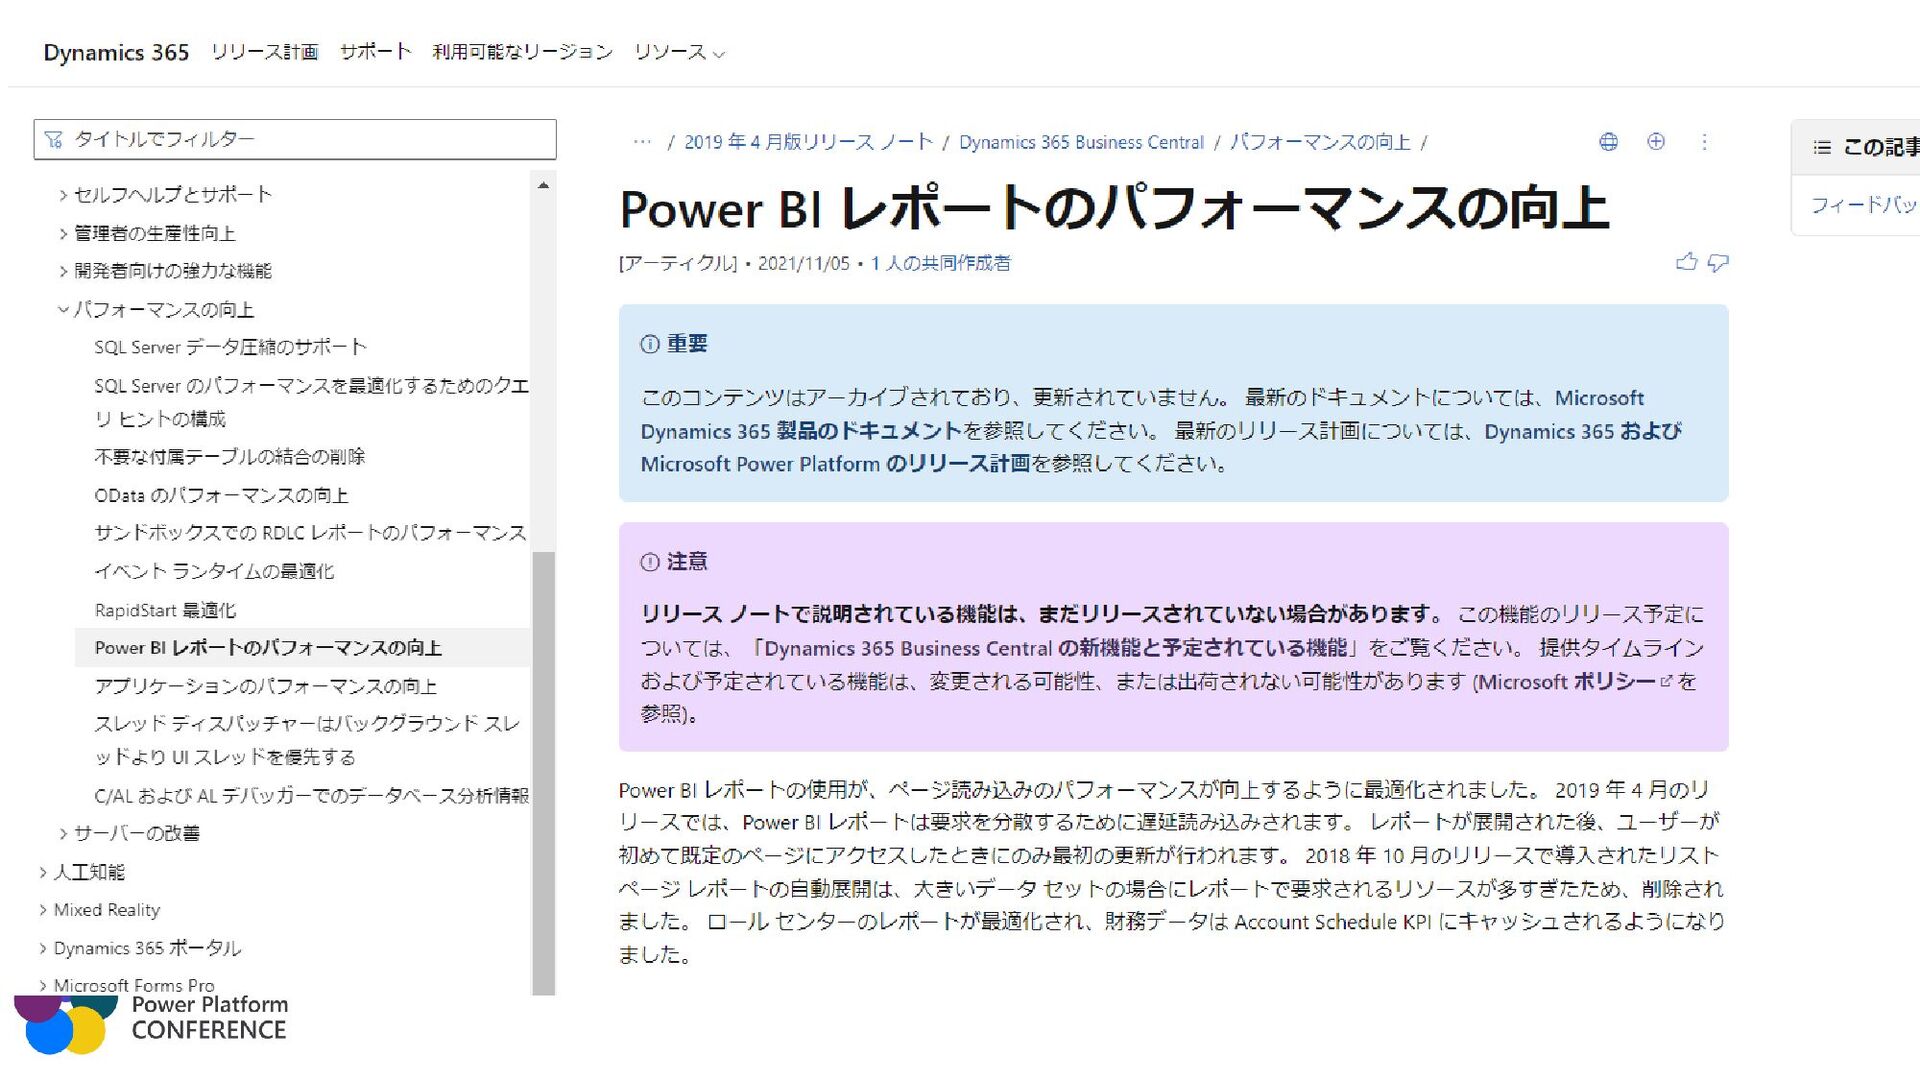Click the external link icon after ポリシー
Viewport: 1920px width, 1080px height.
tap(1666, 681)
